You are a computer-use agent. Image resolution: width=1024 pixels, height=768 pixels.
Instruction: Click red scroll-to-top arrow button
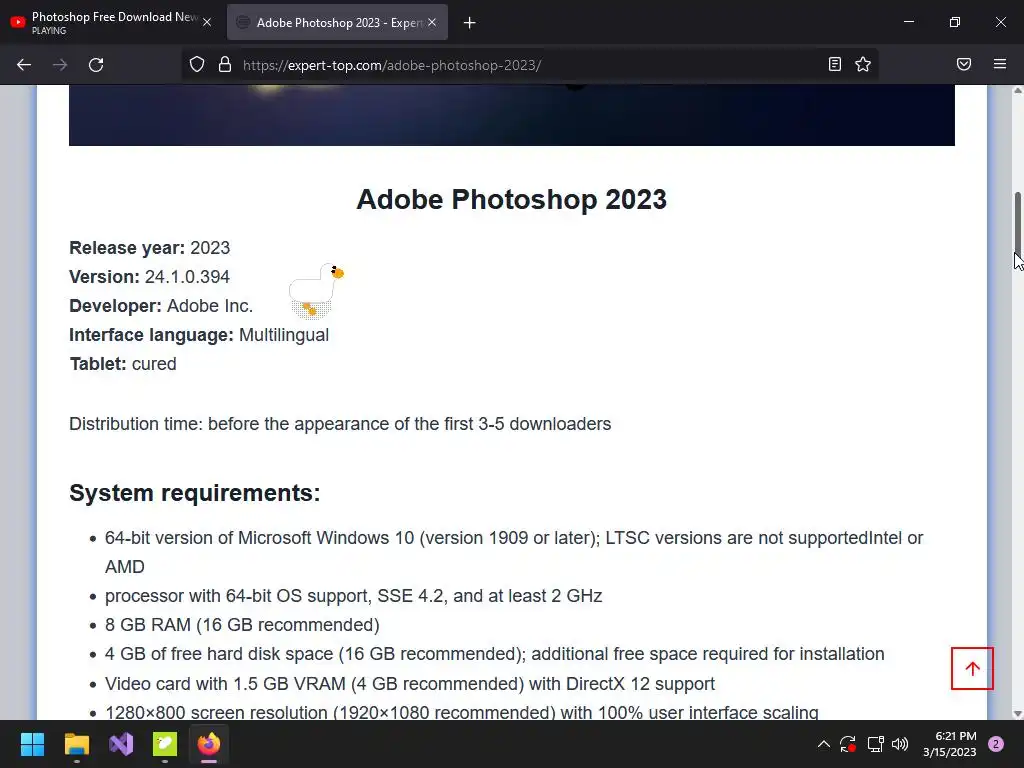pyautogui.click(x=972, y=668)
